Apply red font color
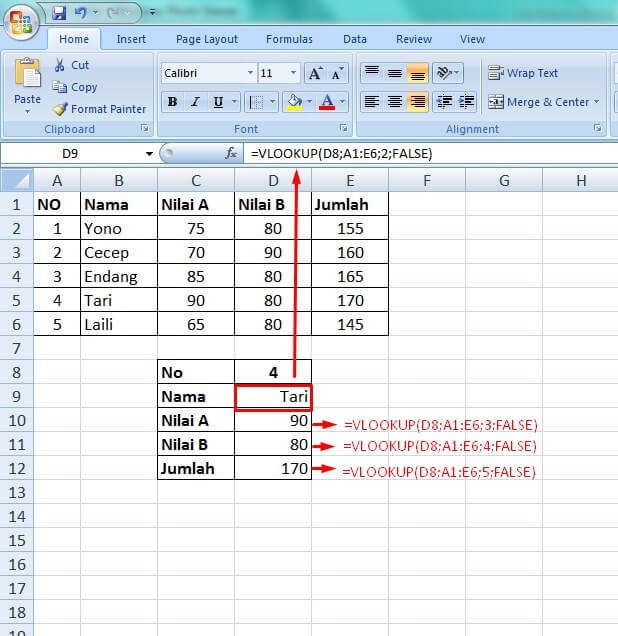Screen dimensions: 618x636 coord(327,102)
